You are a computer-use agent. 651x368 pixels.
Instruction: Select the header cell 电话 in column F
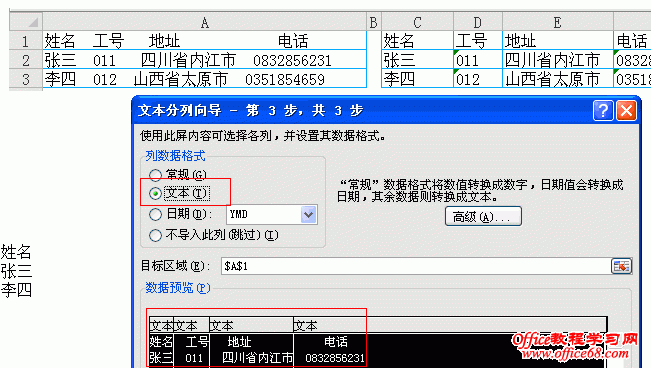click(632, 41)
